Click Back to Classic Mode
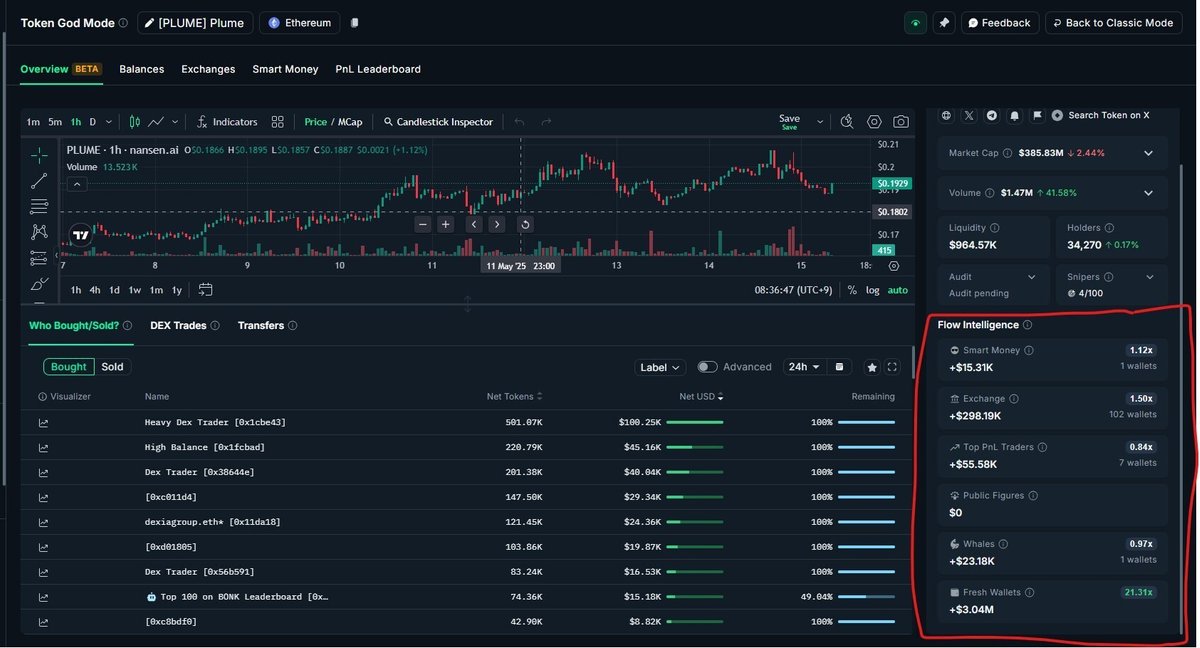 [1113, 22]
